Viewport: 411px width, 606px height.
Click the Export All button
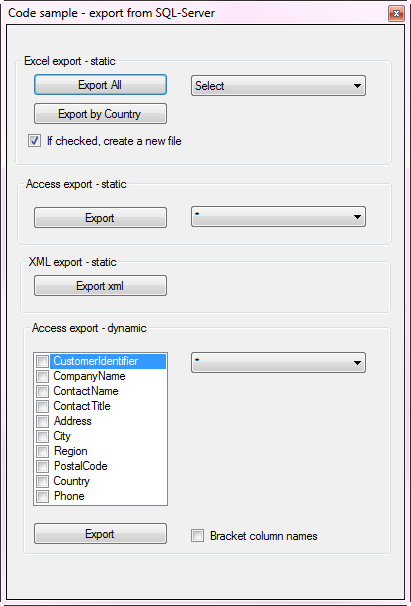point(100,85)
